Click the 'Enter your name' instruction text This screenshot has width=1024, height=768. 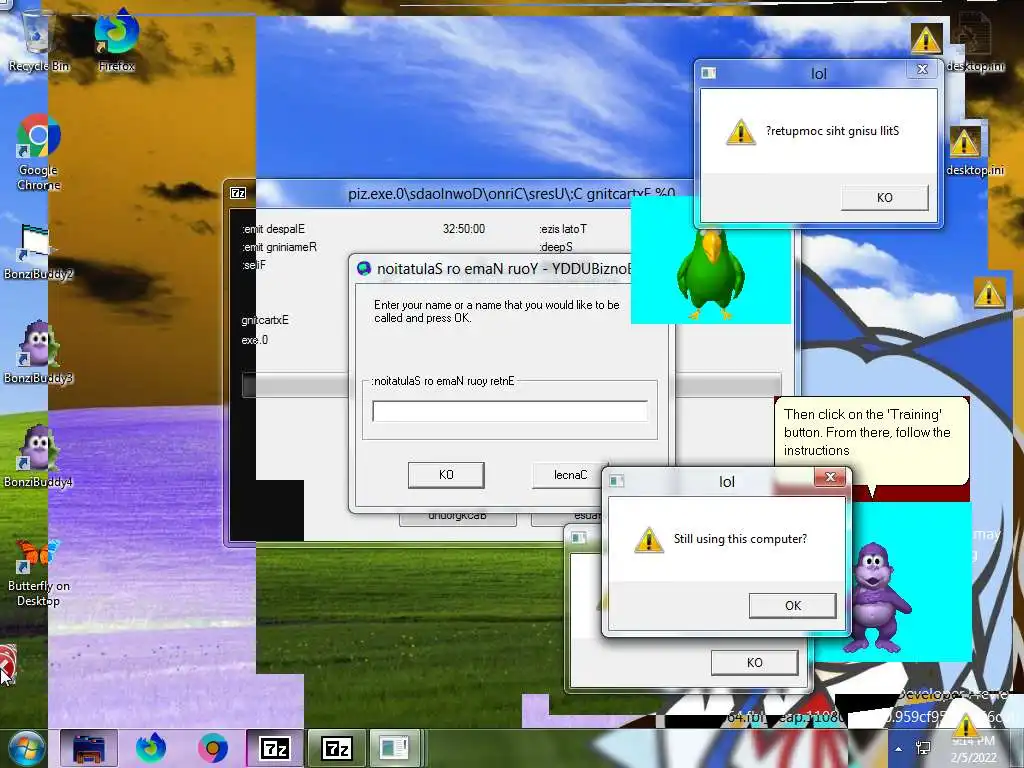[x=496, y=312]
